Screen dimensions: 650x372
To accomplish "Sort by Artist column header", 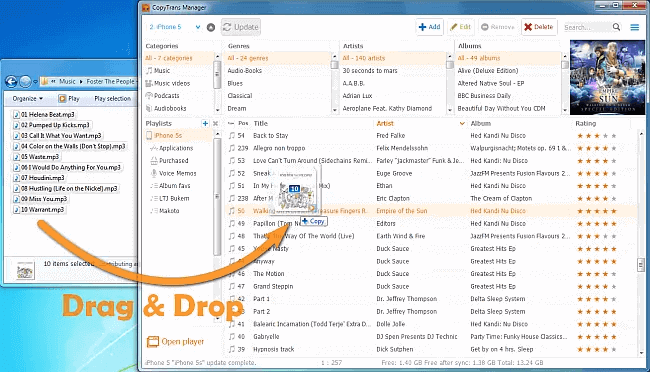I will 385,123.
